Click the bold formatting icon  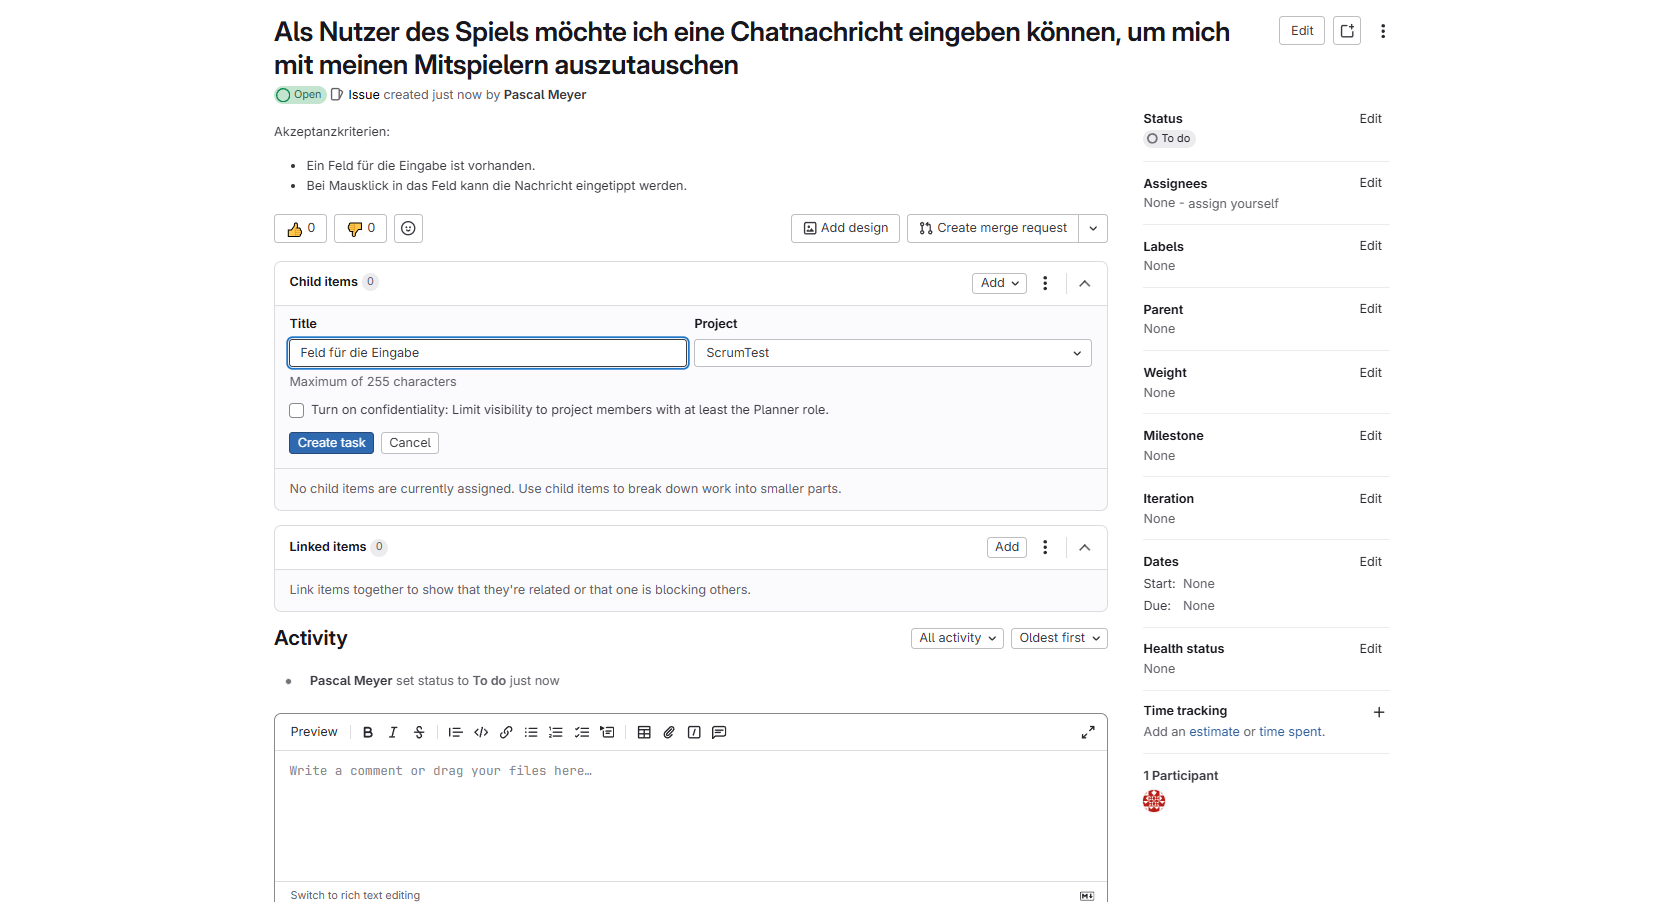click(368, 732)
